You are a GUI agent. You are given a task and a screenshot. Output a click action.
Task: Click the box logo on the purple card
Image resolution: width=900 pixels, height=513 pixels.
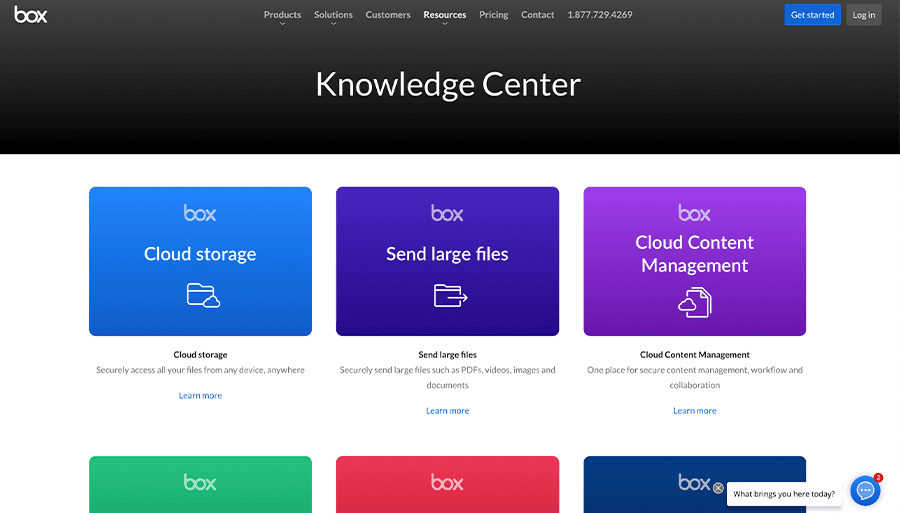694,213
